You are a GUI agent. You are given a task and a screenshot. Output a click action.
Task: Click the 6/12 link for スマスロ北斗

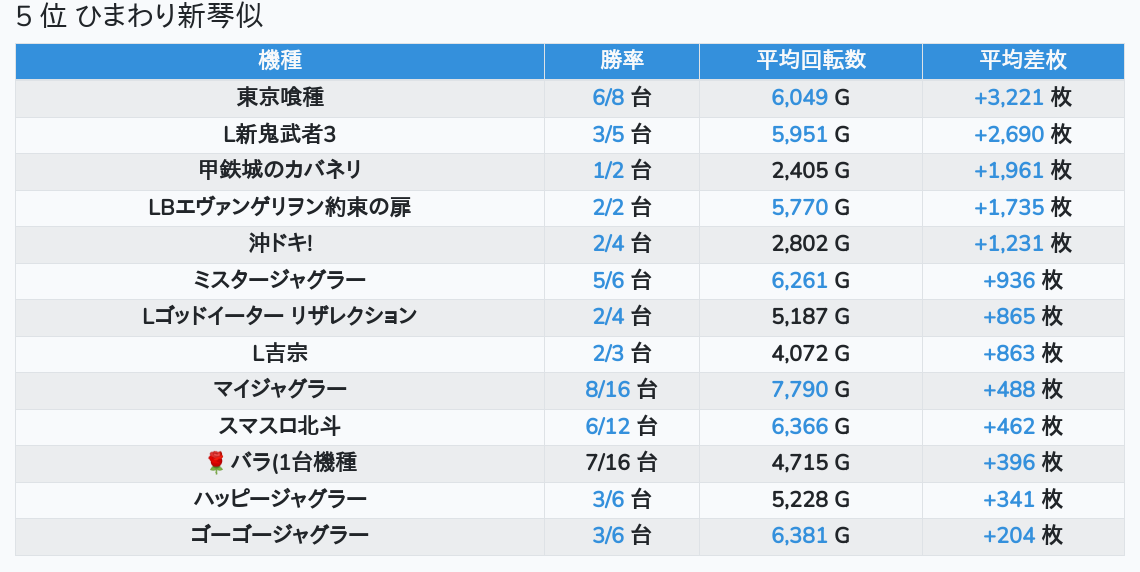[608, 426]
